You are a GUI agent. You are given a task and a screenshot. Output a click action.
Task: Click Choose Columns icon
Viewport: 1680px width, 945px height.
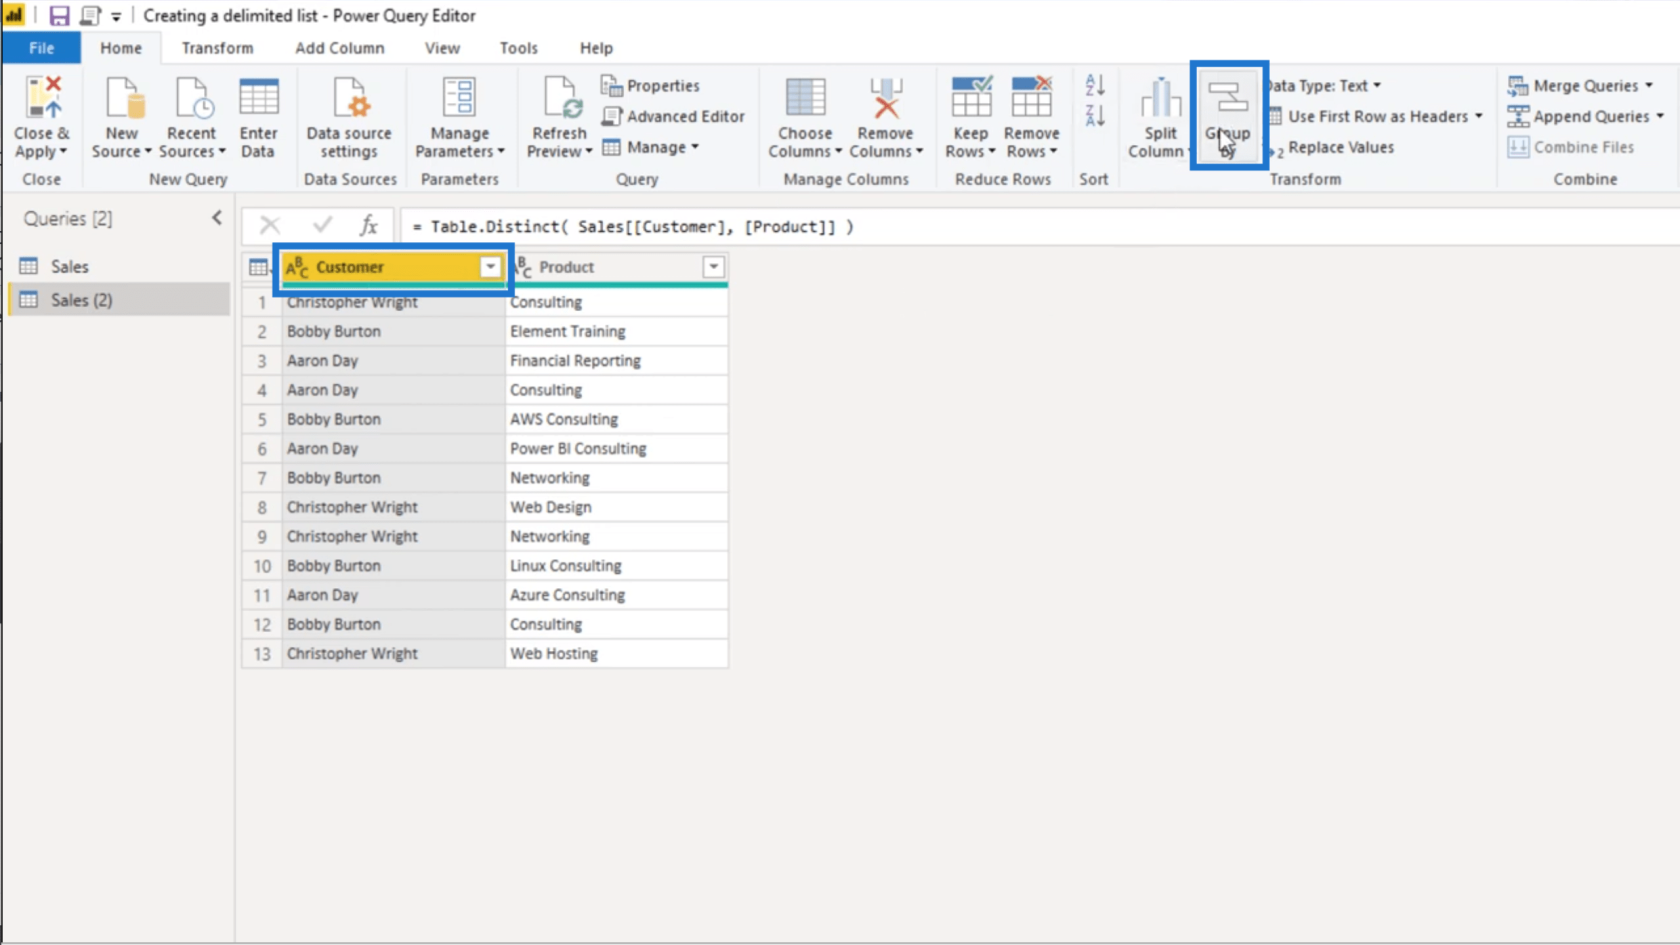[x=805, y=98]
